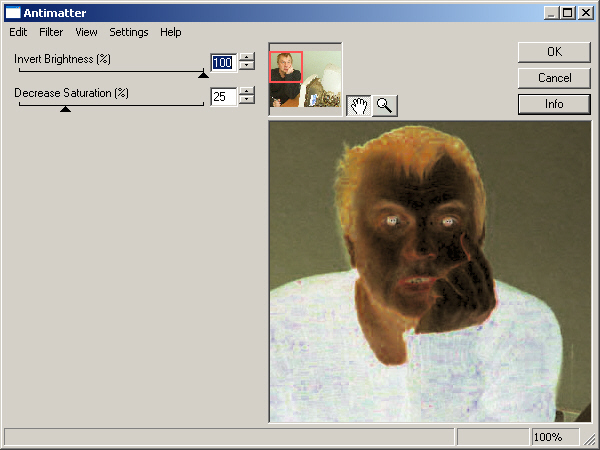Increase Invert Brightness with up arrow
Image resolution: width=600 pixels, height=450 pixels.
click(x=247, y=57)
